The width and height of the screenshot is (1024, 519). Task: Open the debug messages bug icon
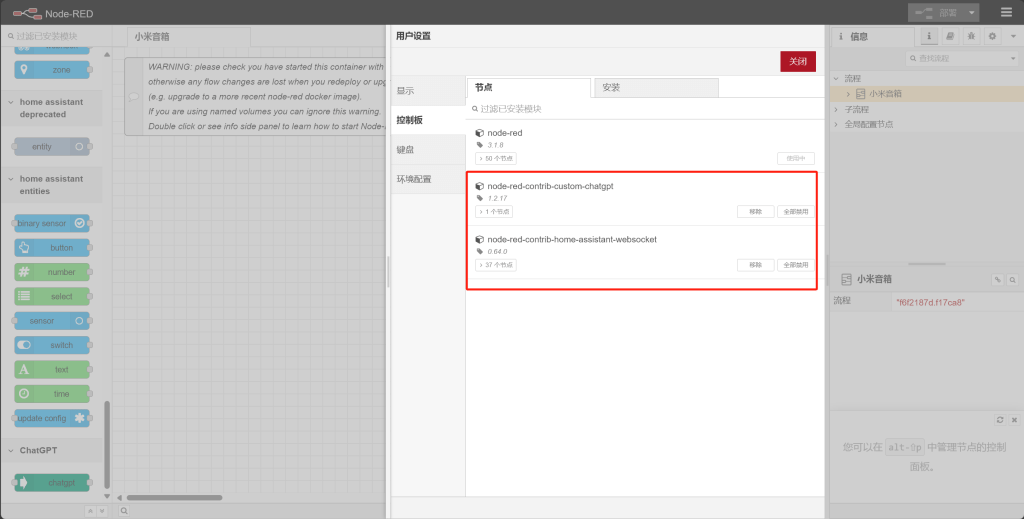[x=972, y=37]
